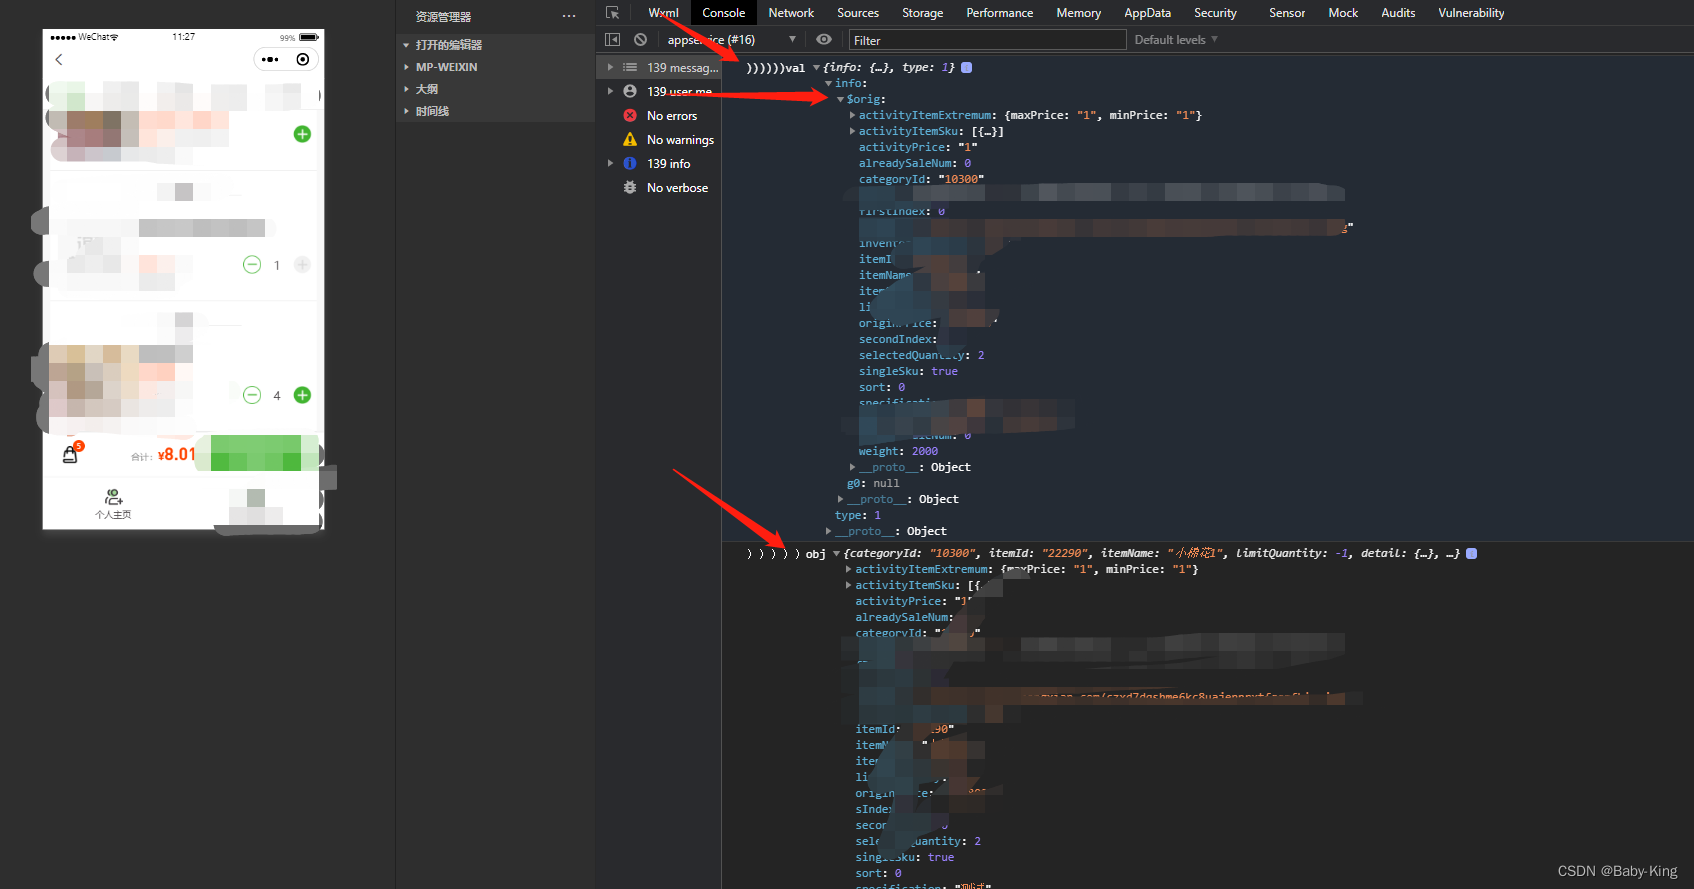Expand activityItemSku under obj
This screenshot has width=1694, height=889.
point(848,586)
